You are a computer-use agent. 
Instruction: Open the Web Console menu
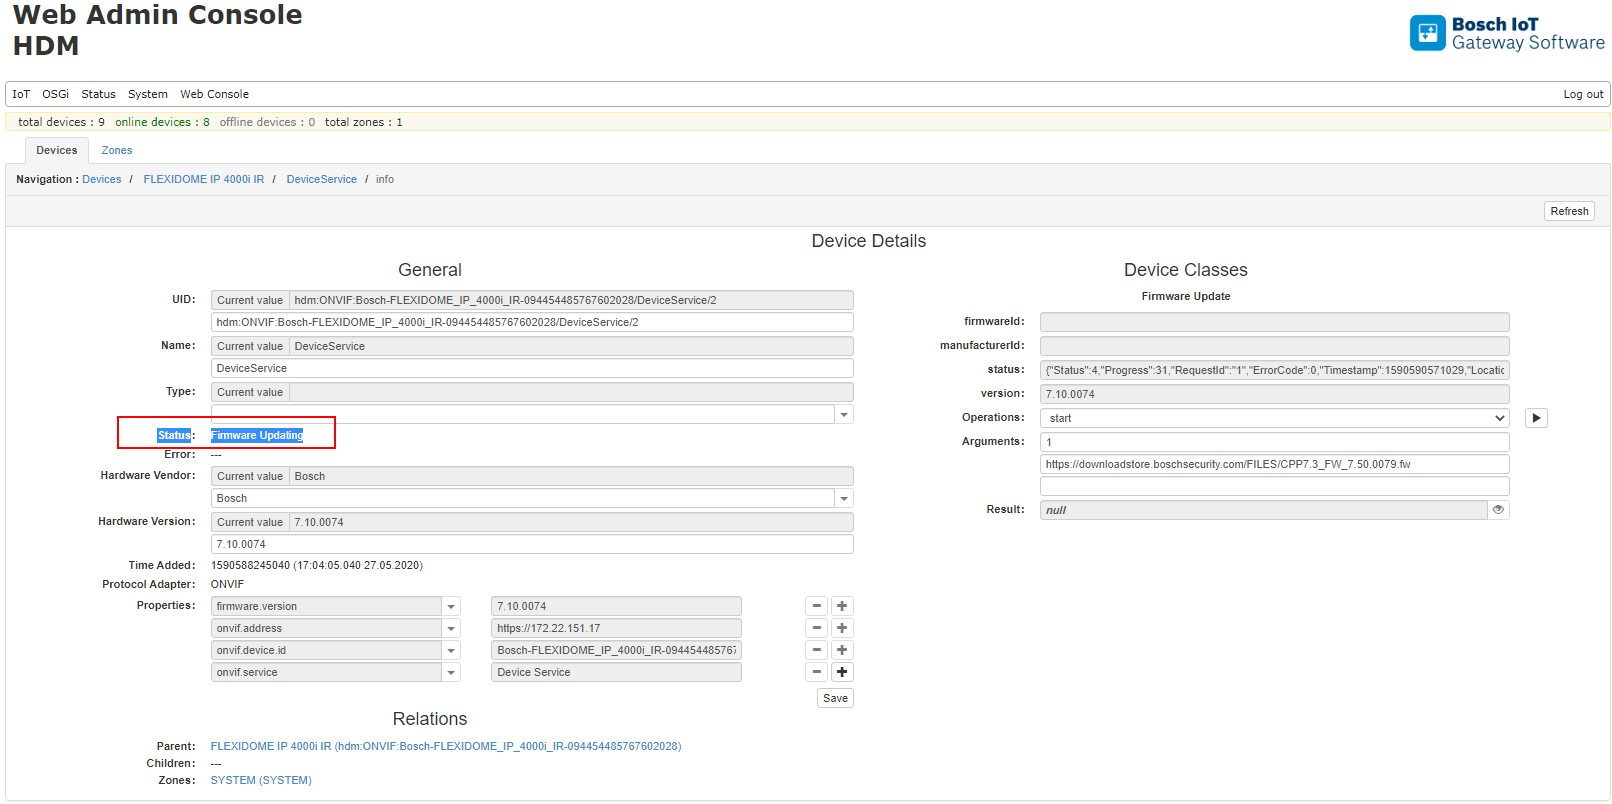coord(214,94)
